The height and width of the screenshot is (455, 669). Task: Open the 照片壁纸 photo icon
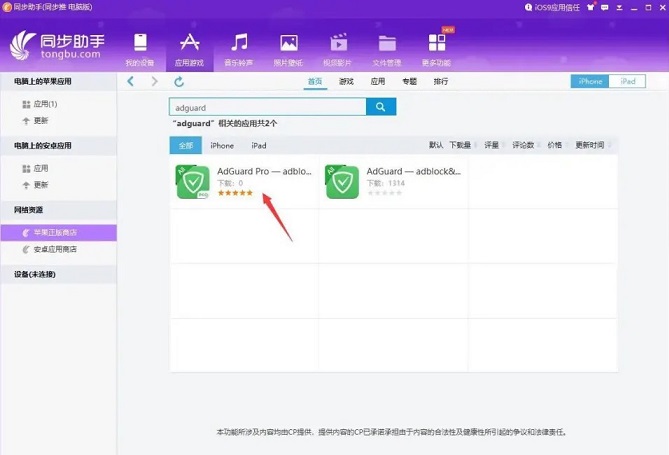tap(289, 43)
